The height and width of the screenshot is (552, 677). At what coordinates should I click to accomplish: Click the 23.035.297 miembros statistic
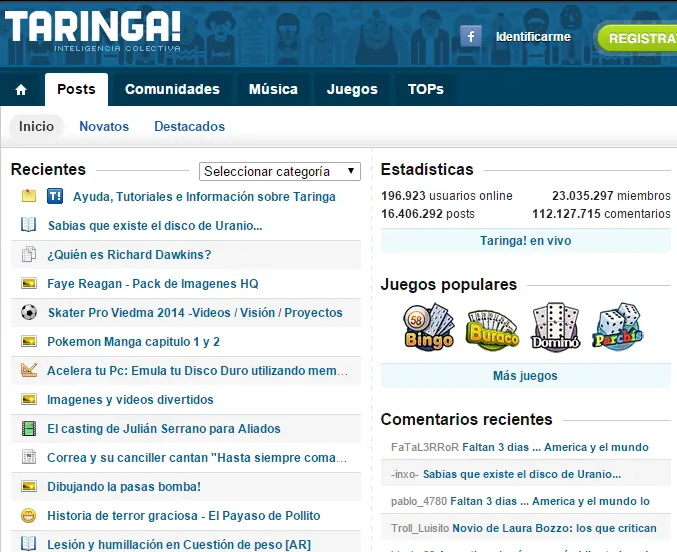pos(611,196)
